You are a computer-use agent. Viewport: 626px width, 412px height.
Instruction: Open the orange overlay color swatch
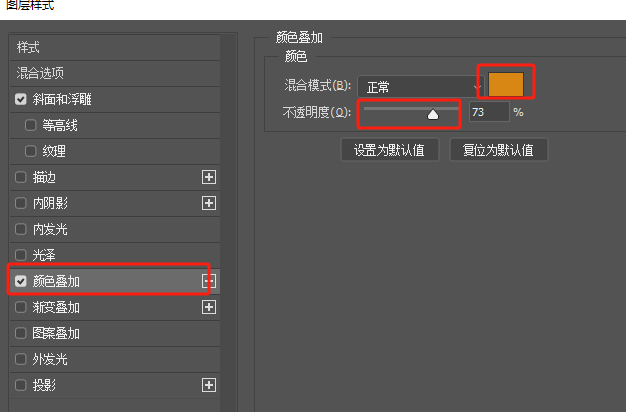(x=506, y=84)
